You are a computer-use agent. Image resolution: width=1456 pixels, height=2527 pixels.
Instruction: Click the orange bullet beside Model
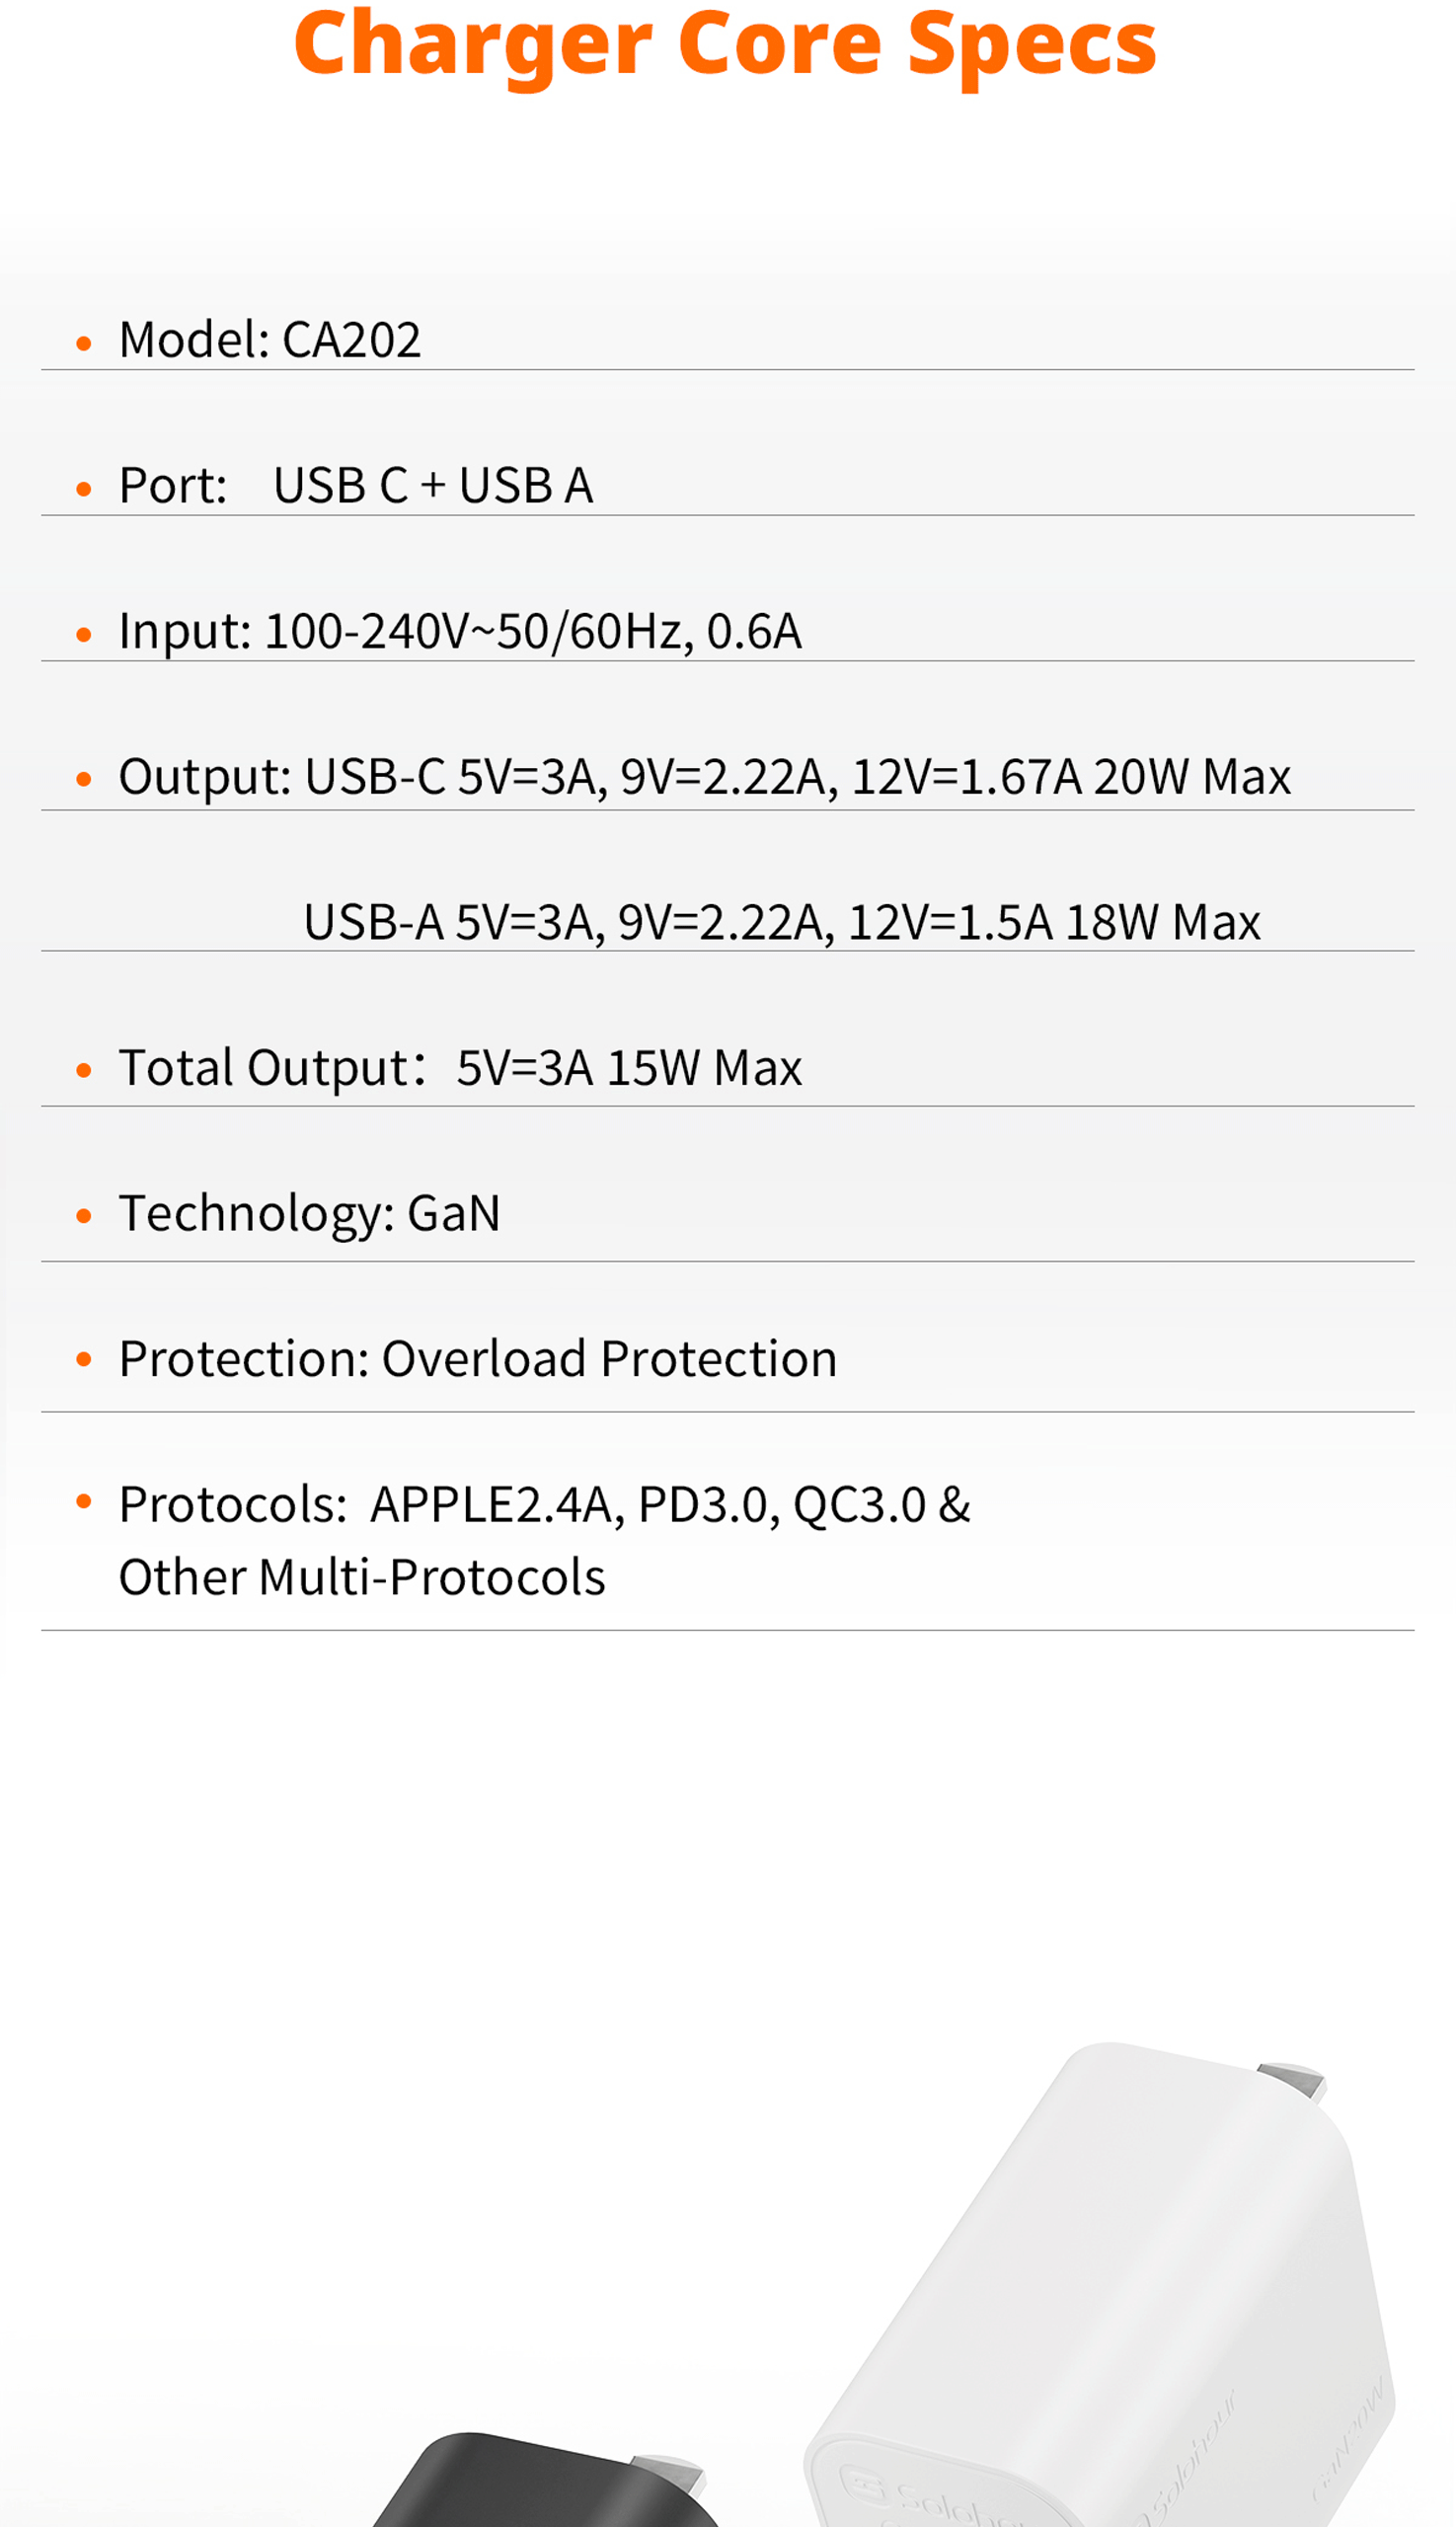[84, 344]
